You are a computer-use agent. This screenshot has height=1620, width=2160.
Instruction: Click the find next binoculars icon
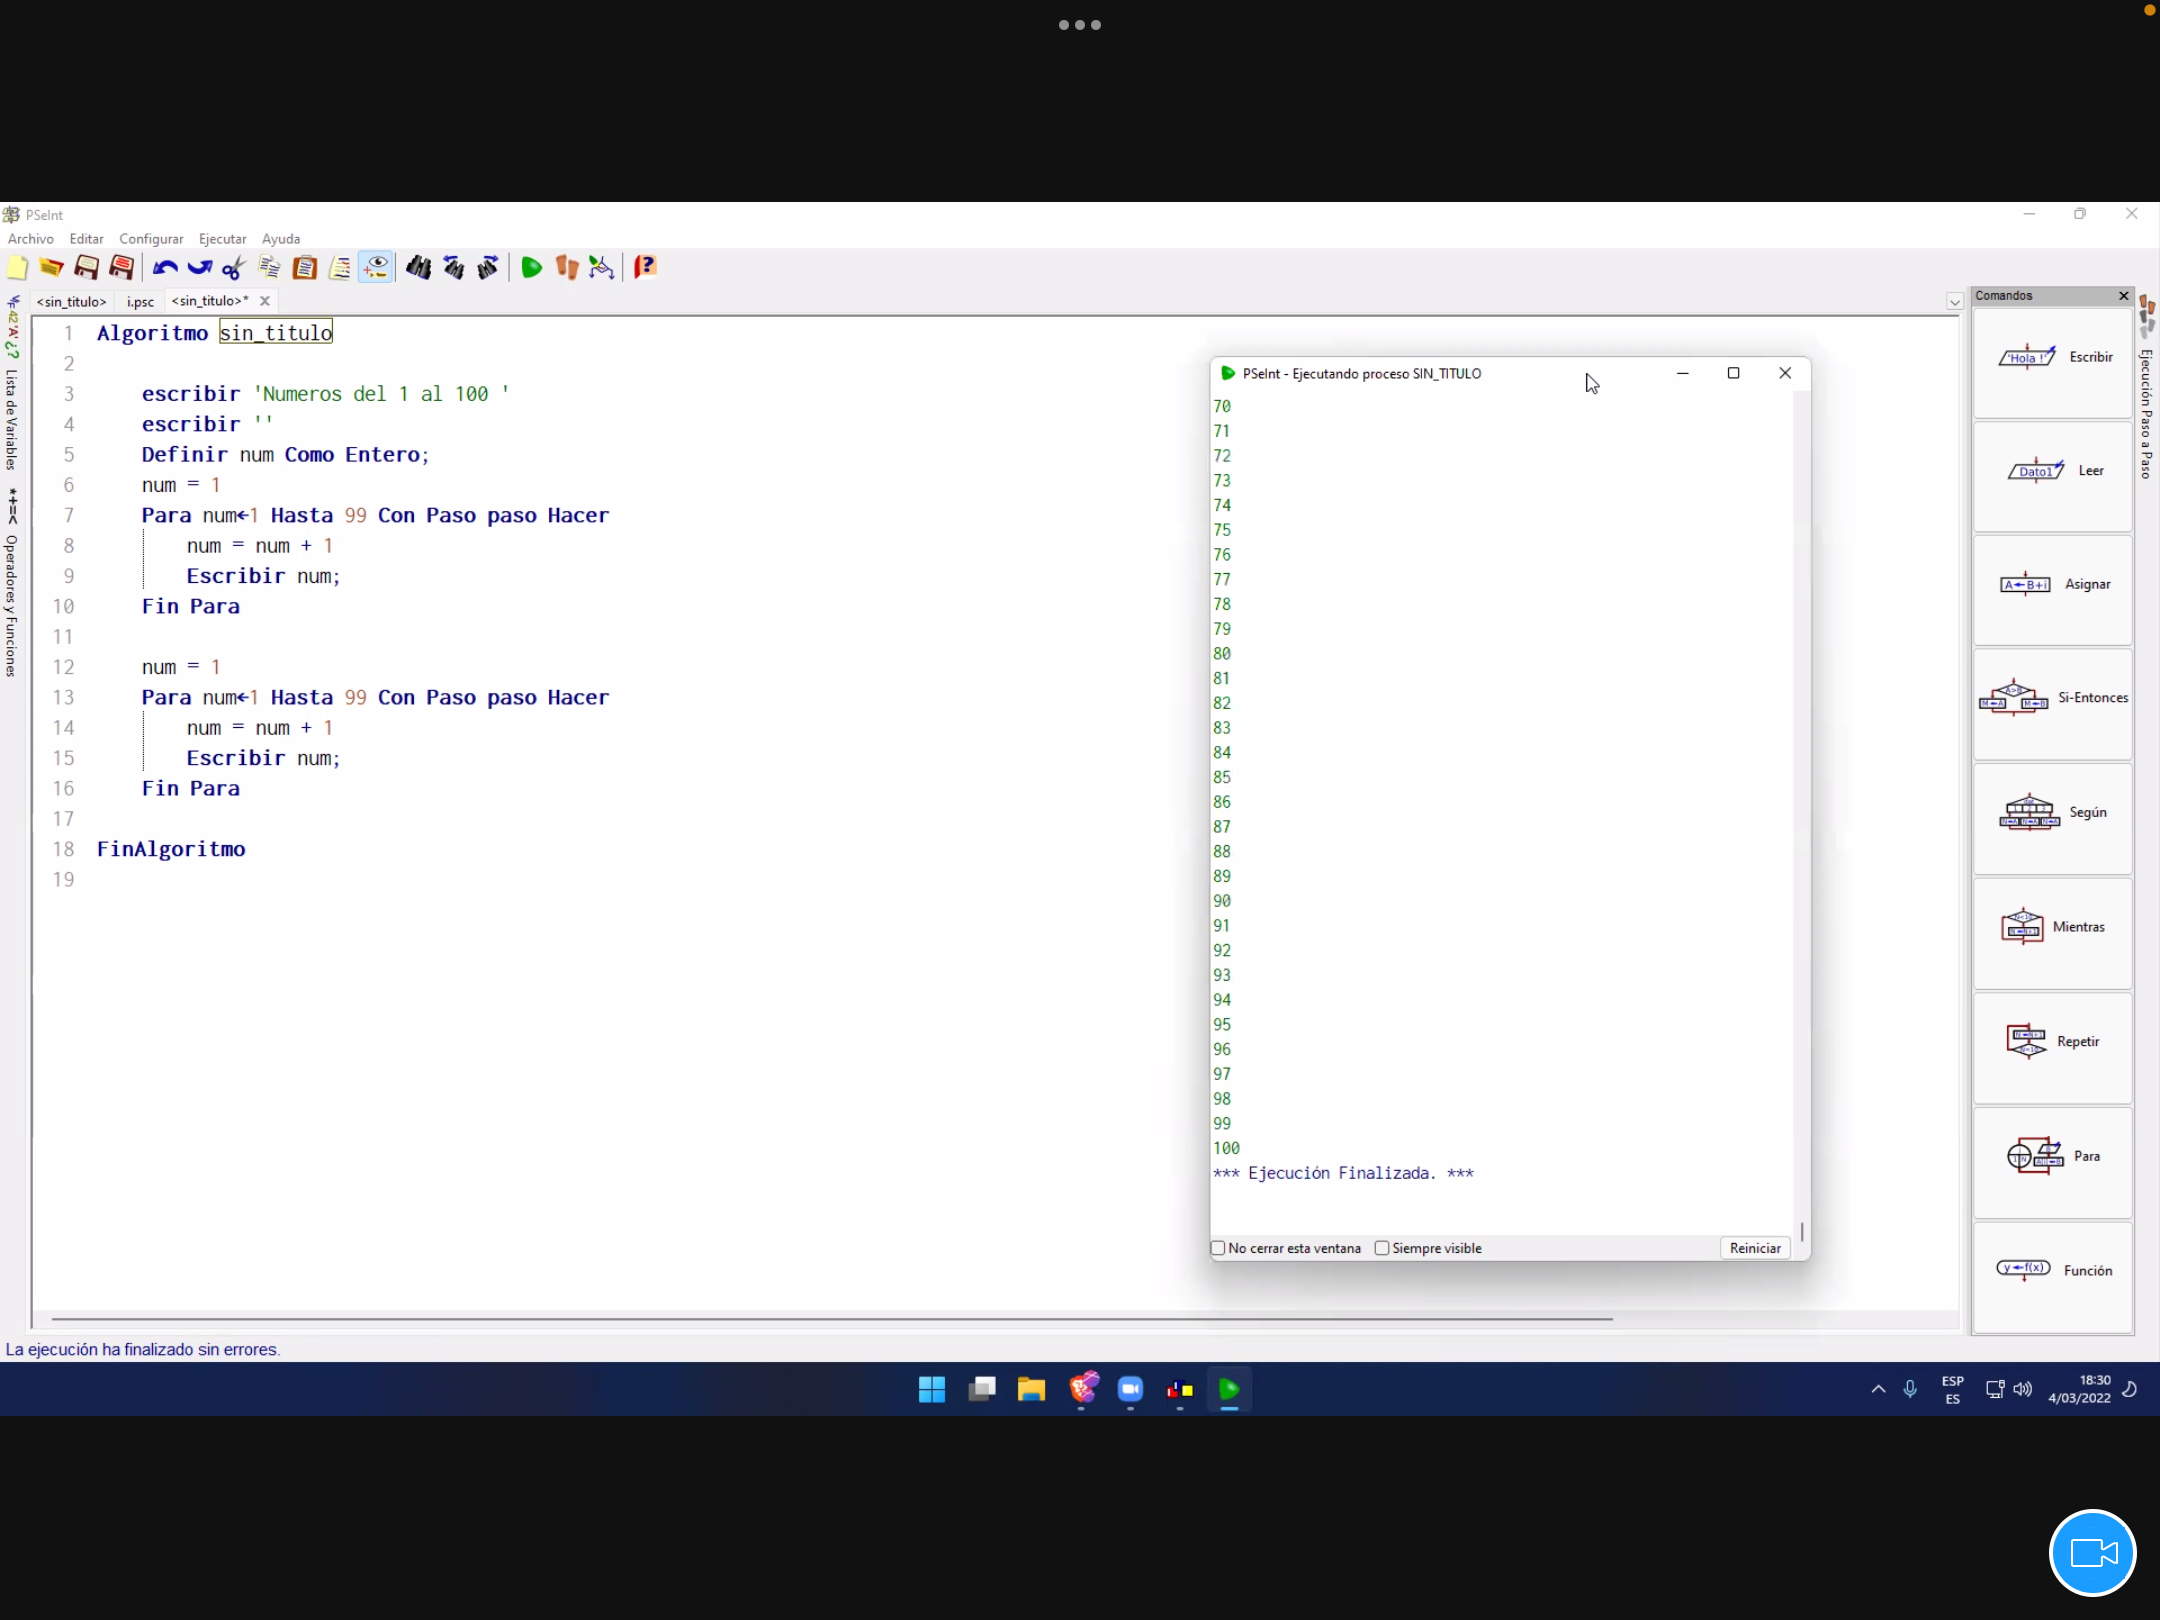click(x=488, y=267)
